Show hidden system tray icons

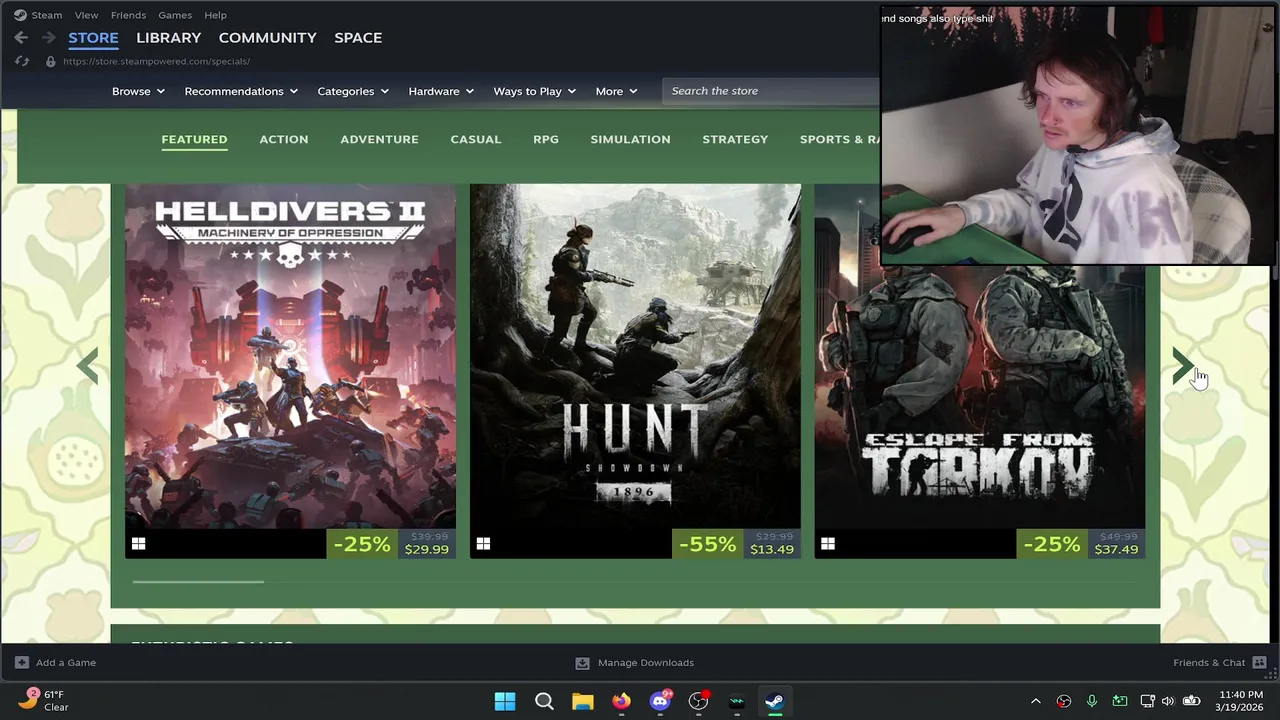click(1036, 701)
